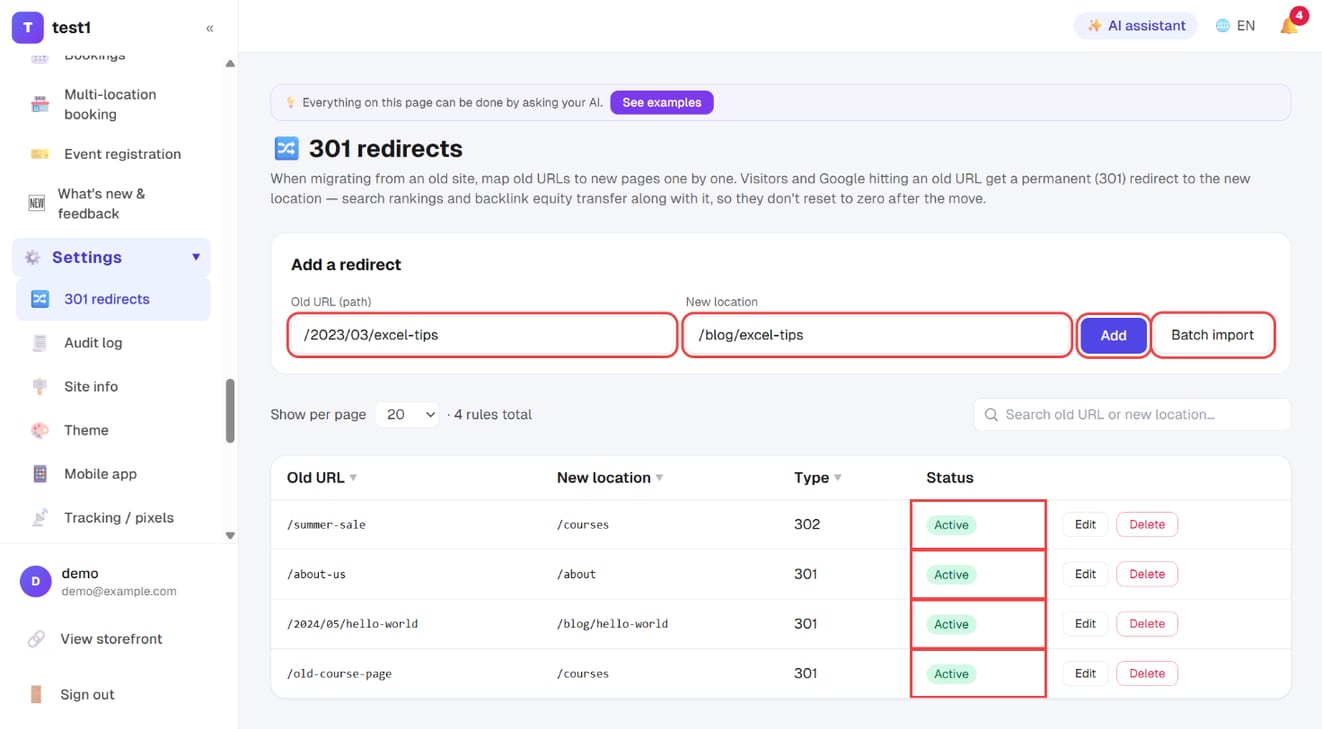Screen dimensions: 1322x729
Task: Click the Settings gear icon
Action: click(32, 257)
